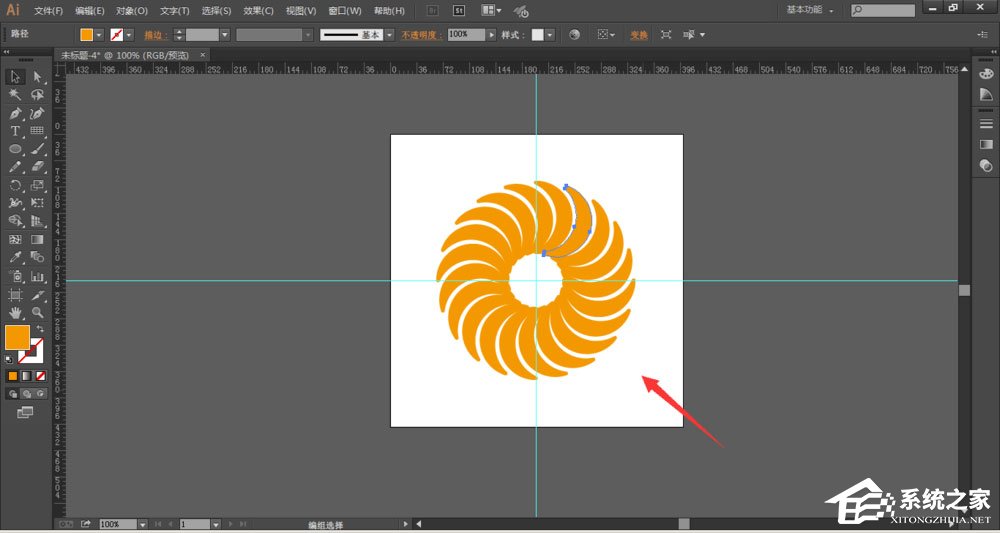Open the fill color dropdown in control bar

pos(100,34)
